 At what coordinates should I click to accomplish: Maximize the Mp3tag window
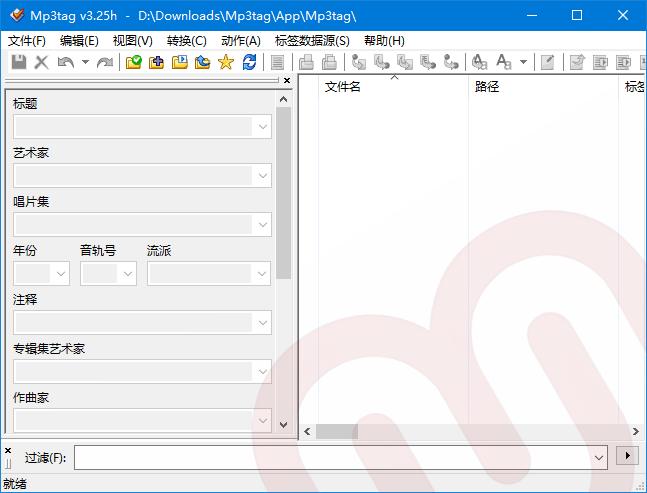coord(577,15)
